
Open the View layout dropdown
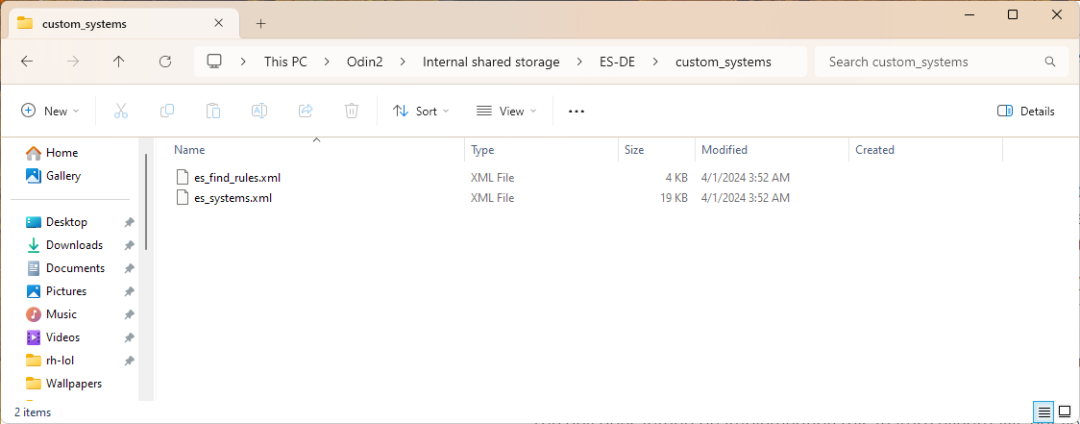505,111
